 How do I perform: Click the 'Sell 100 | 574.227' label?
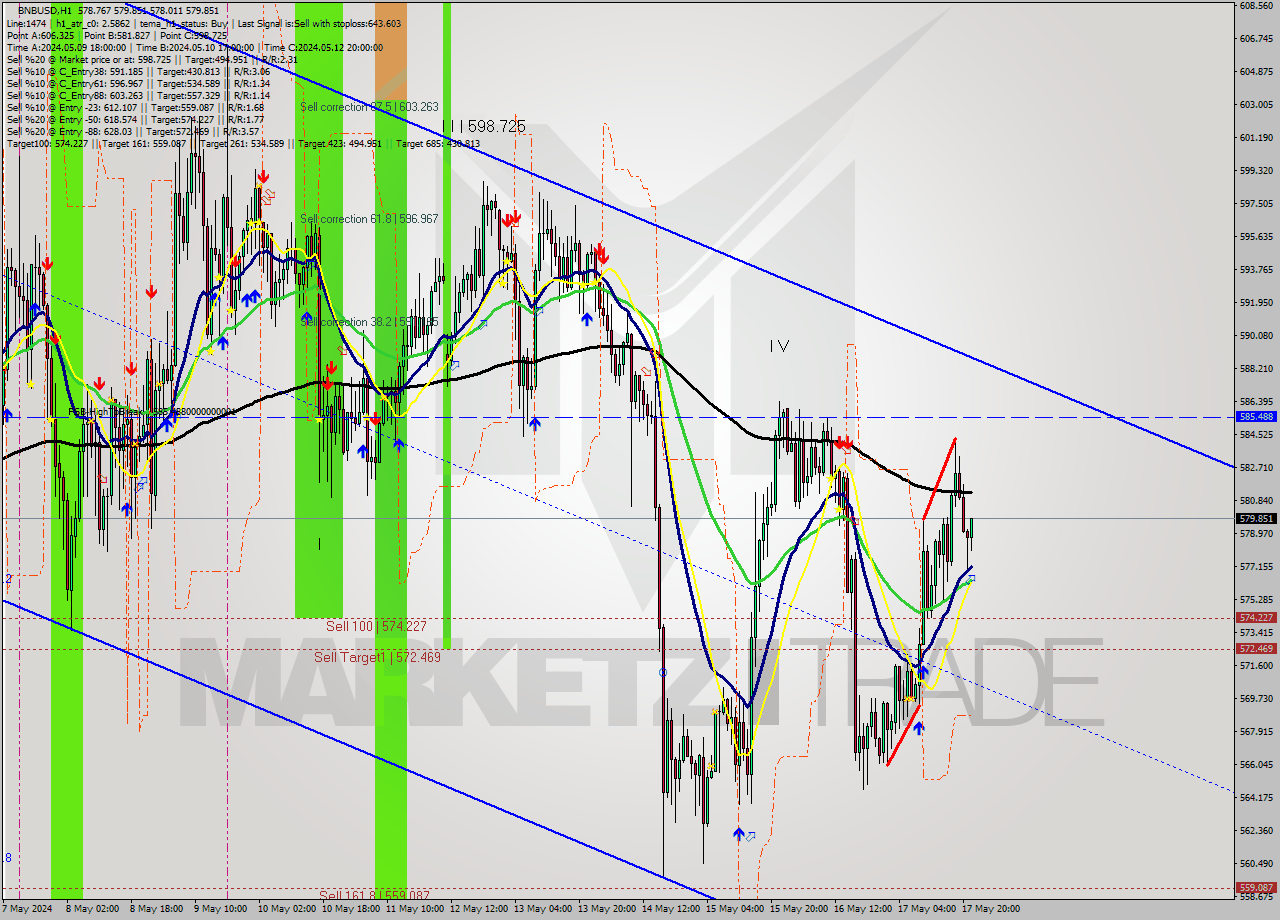(377, 626)
